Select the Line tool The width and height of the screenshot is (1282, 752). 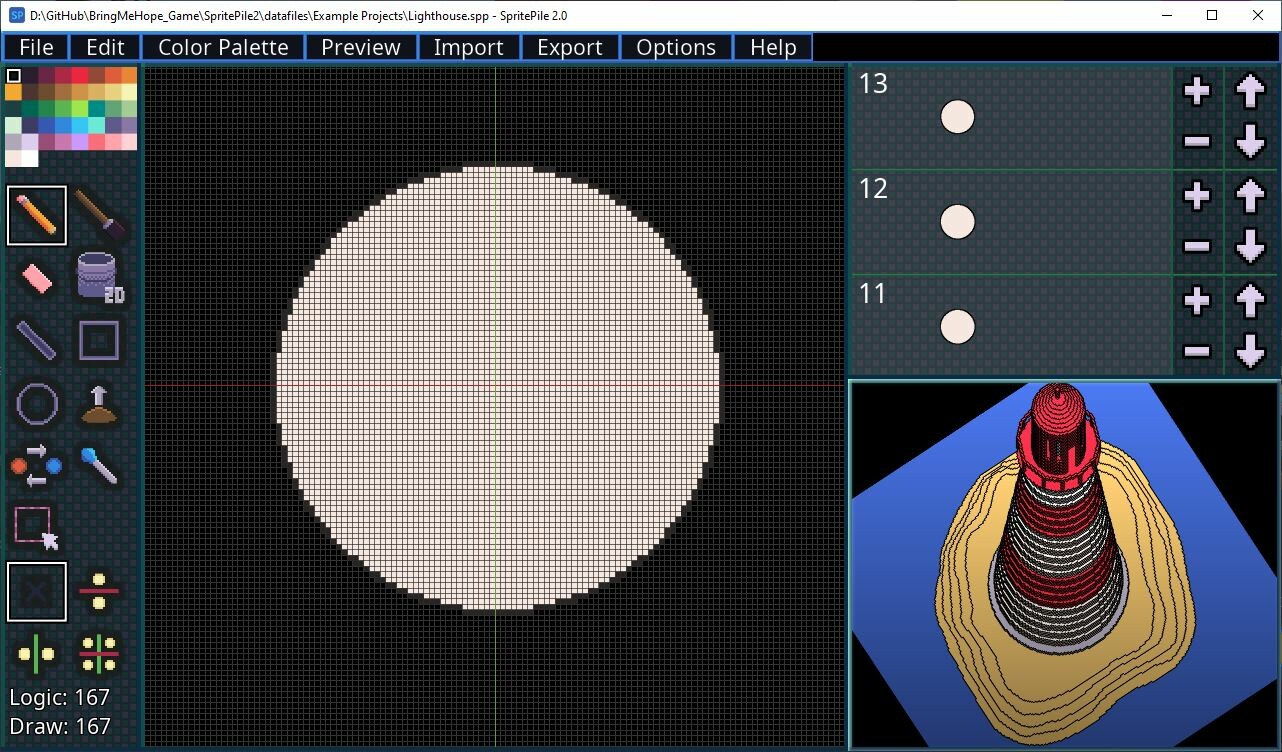pos(37,340)
